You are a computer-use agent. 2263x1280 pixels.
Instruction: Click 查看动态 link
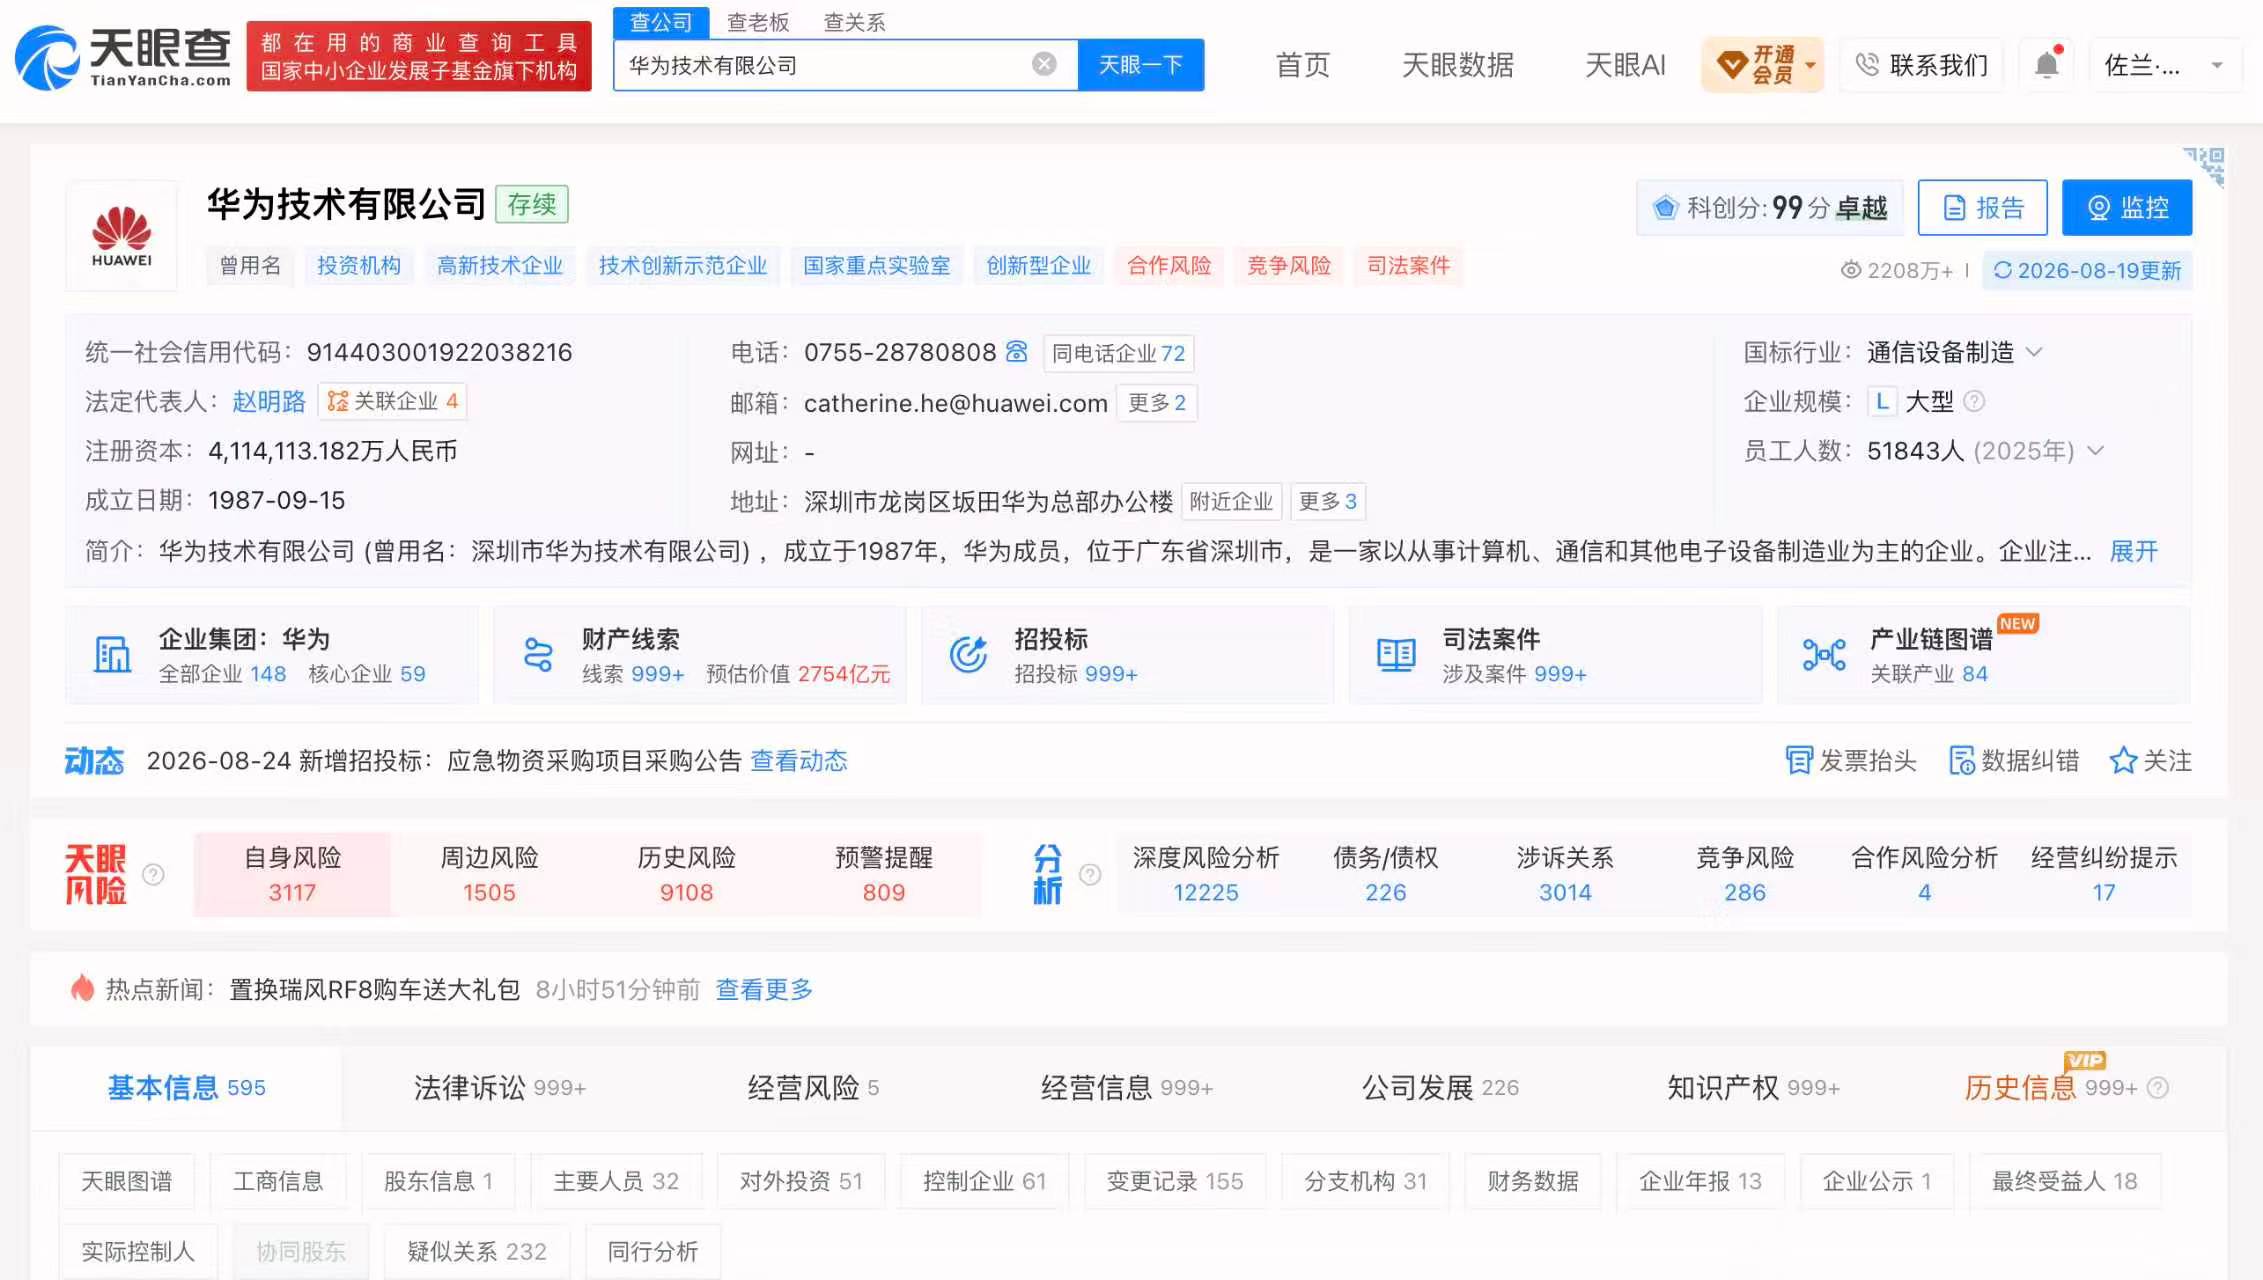click(798, 761)
